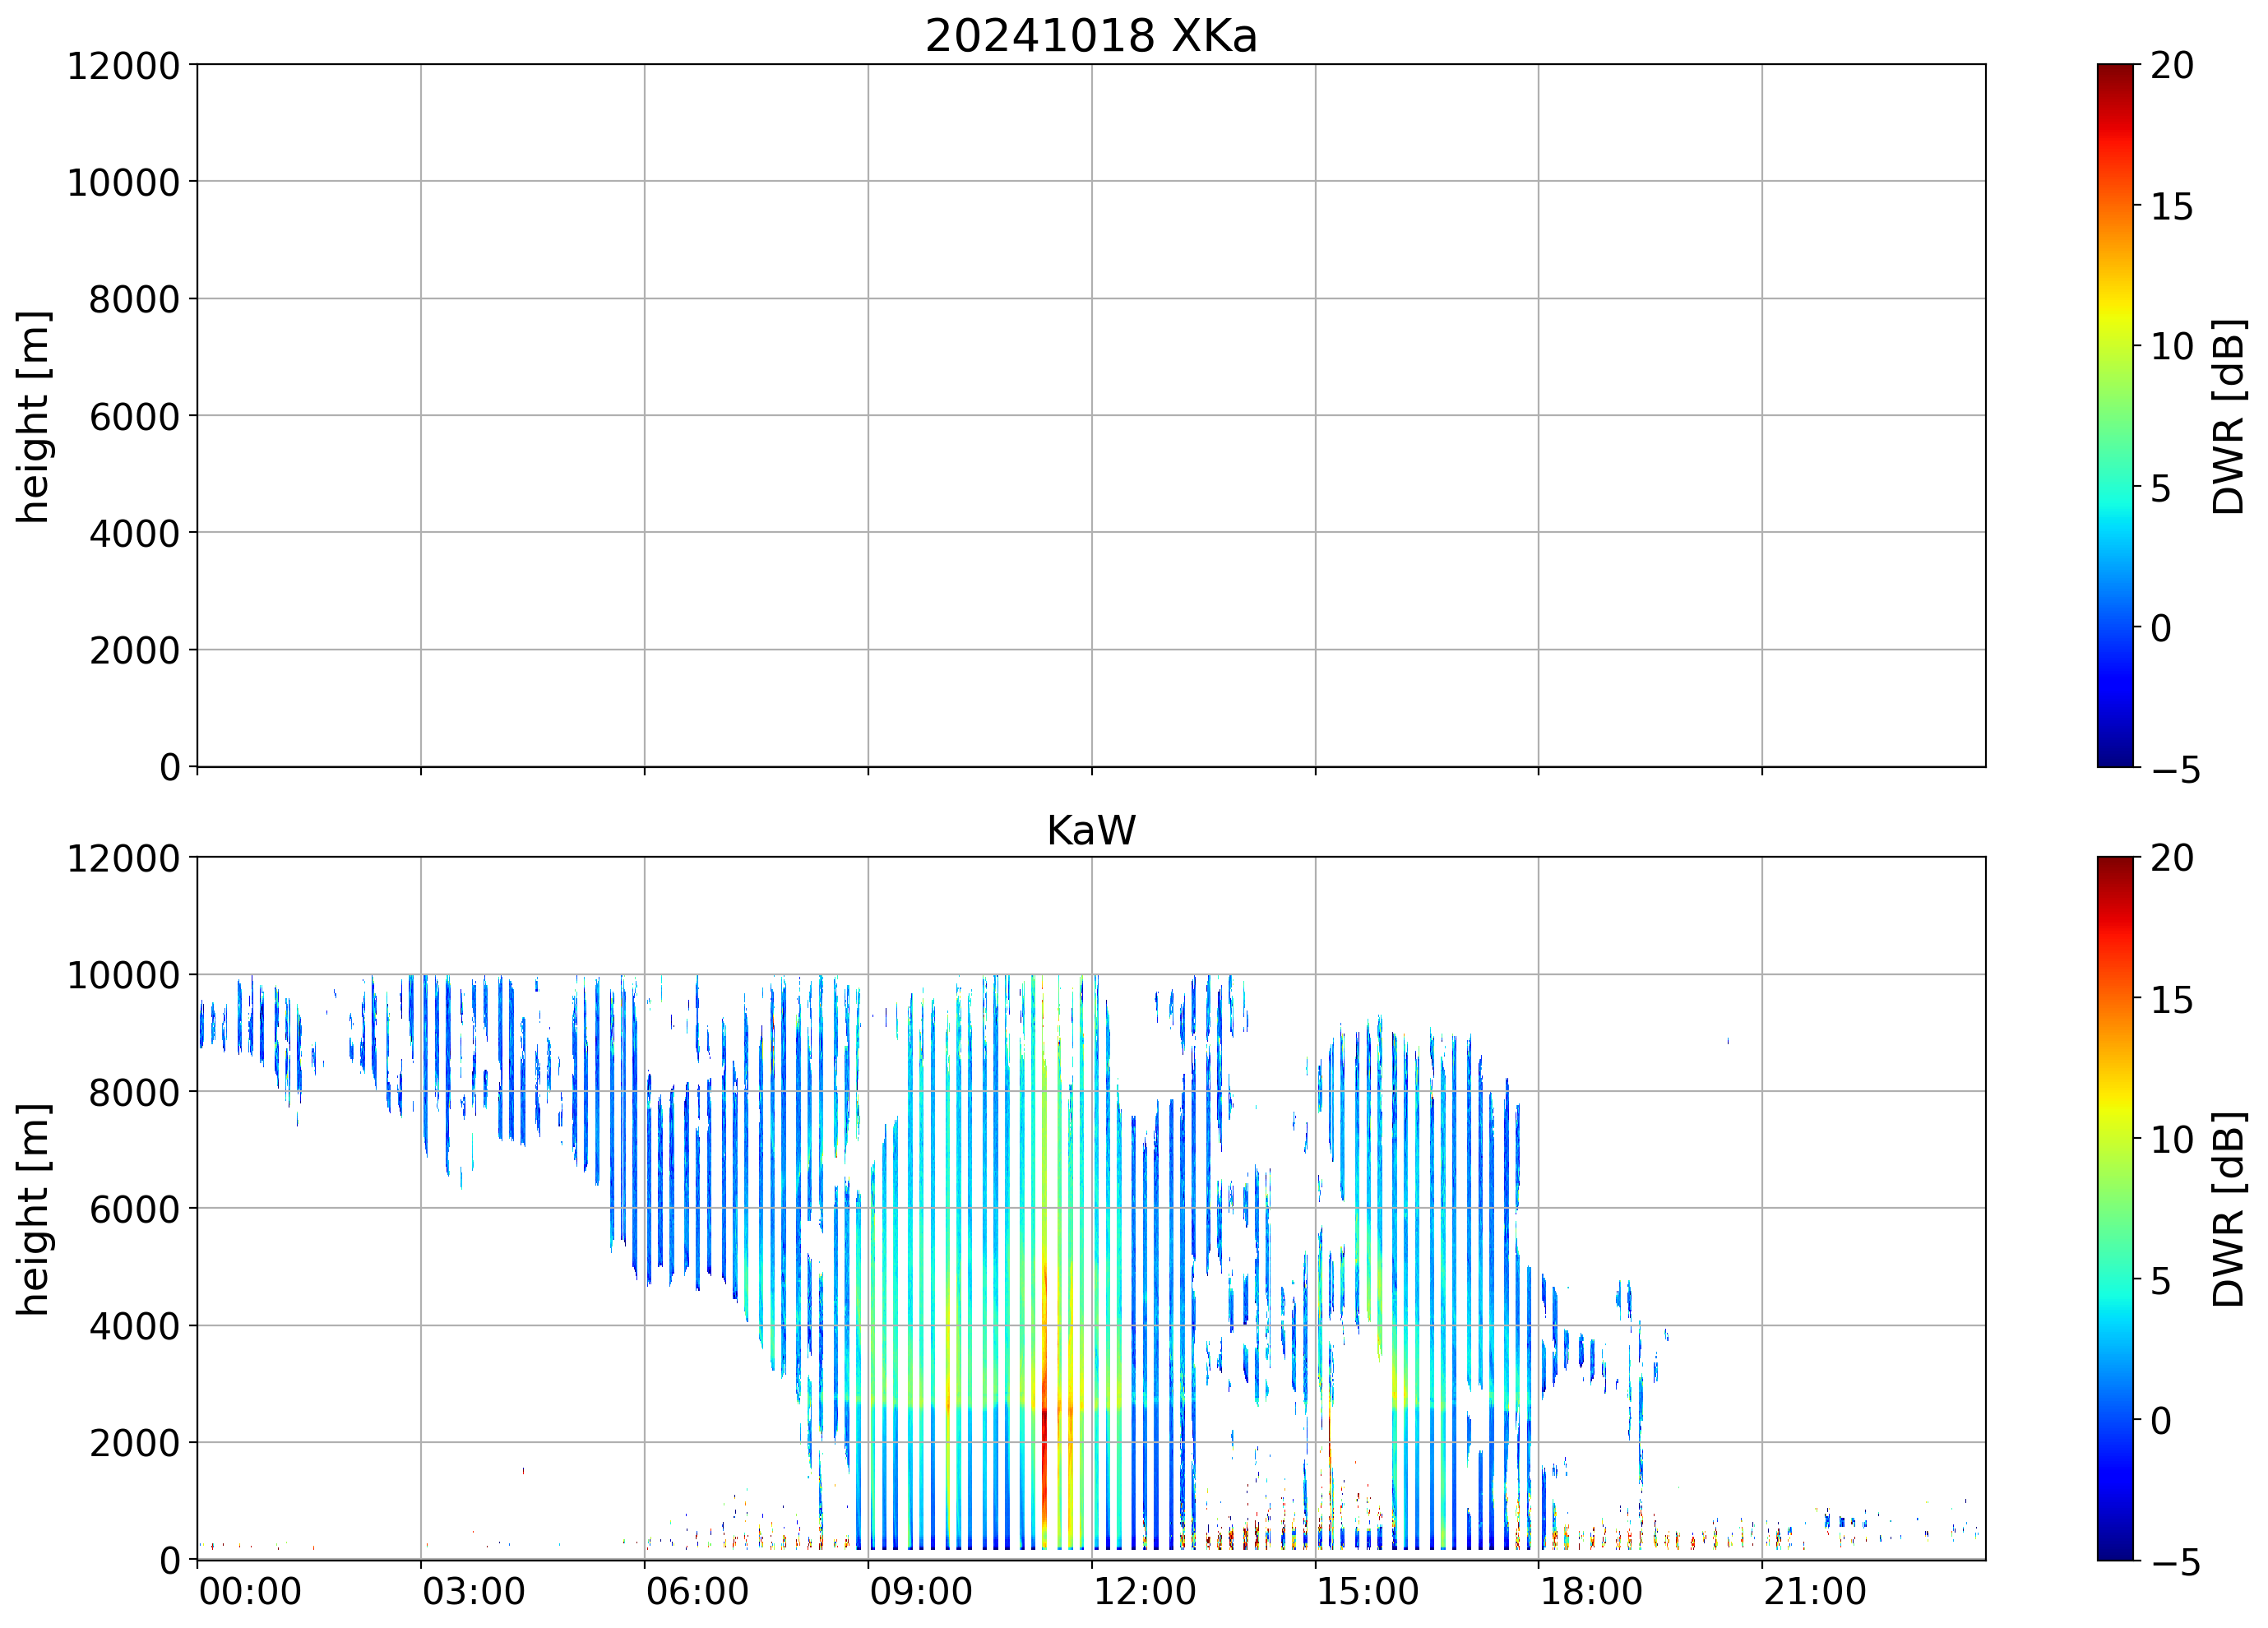Click the '12:00' time axis label
Screen dimensions: 2268x1628
click(x=1144, y=1591)
